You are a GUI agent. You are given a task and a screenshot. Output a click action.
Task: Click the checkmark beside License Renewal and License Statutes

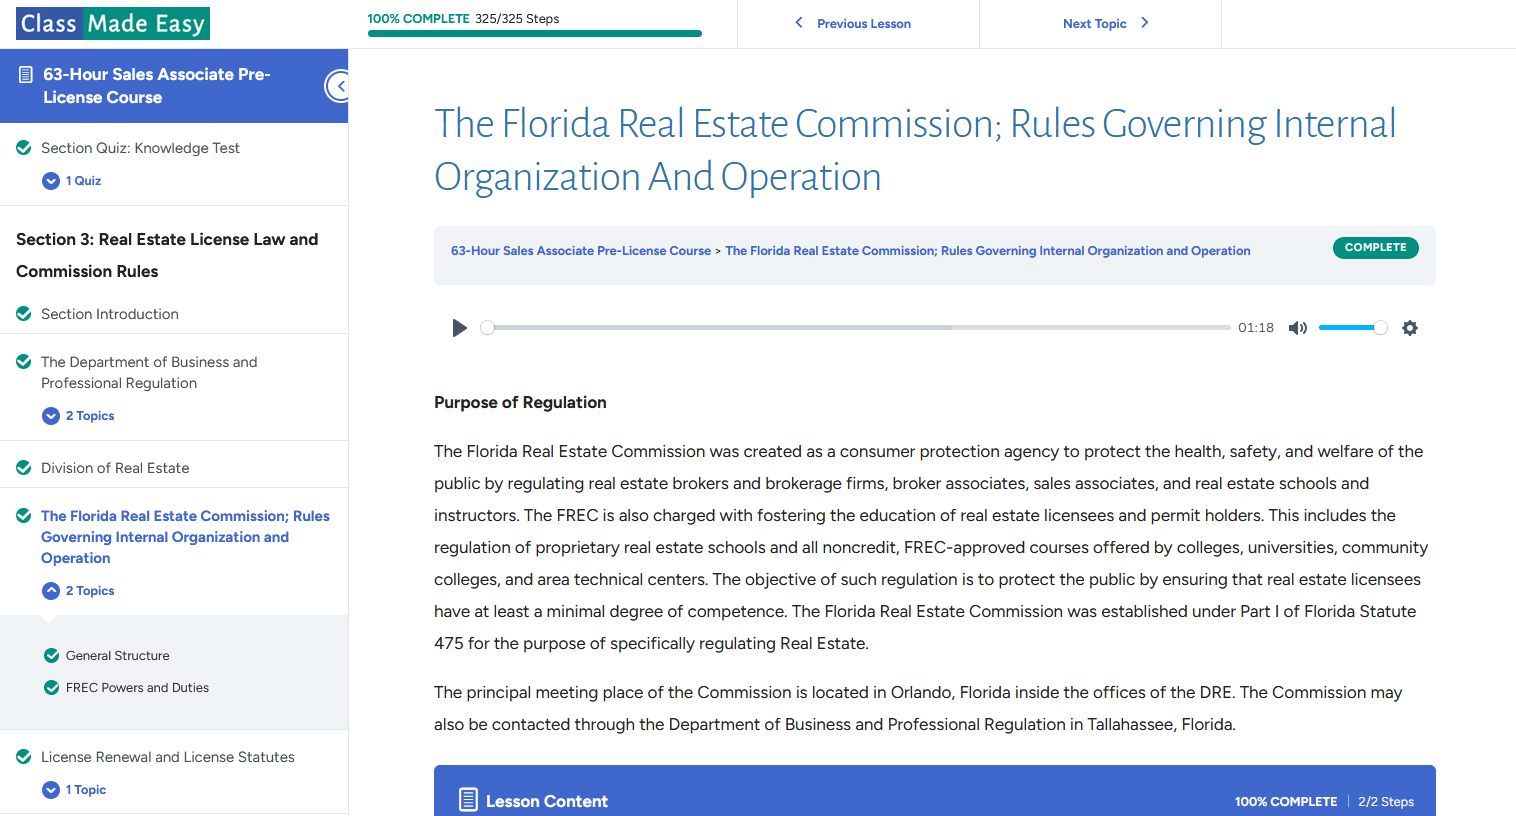point(24,757)
